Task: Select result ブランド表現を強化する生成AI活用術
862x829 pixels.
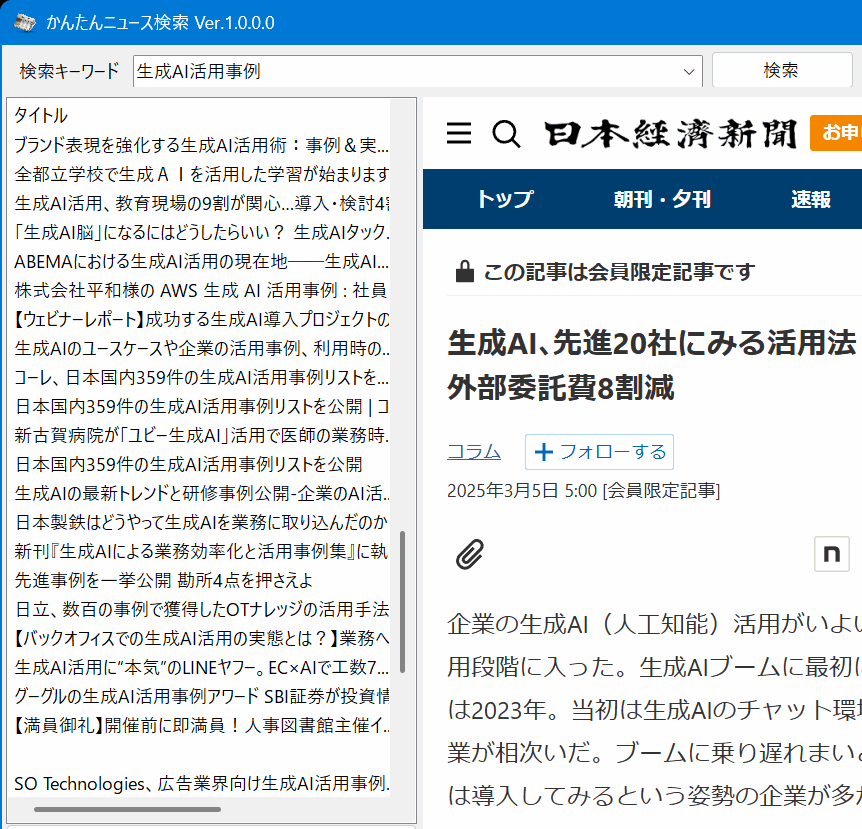Action: point(201,145)
